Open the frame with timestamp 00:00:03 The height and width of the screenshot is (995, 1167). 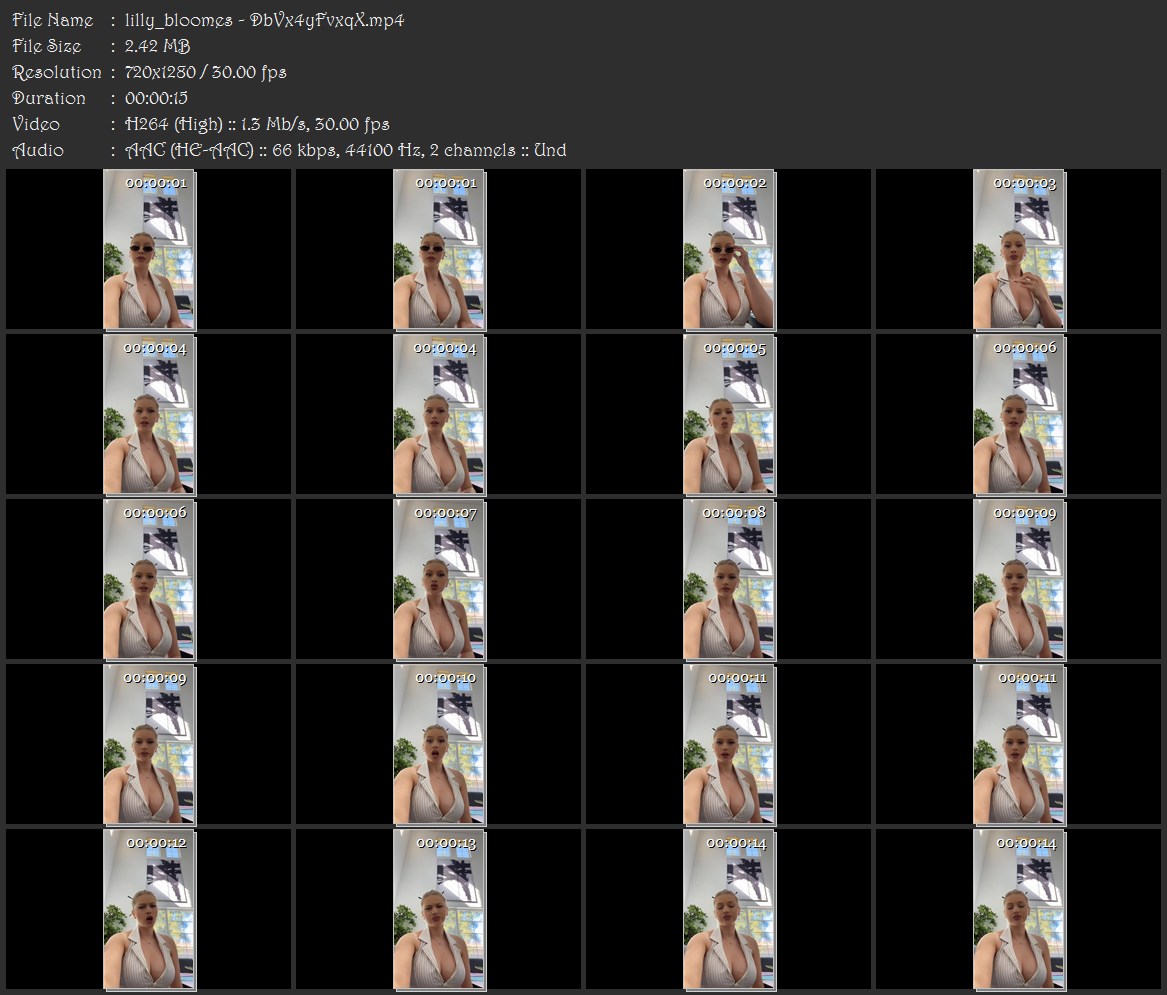point(1019,249)
